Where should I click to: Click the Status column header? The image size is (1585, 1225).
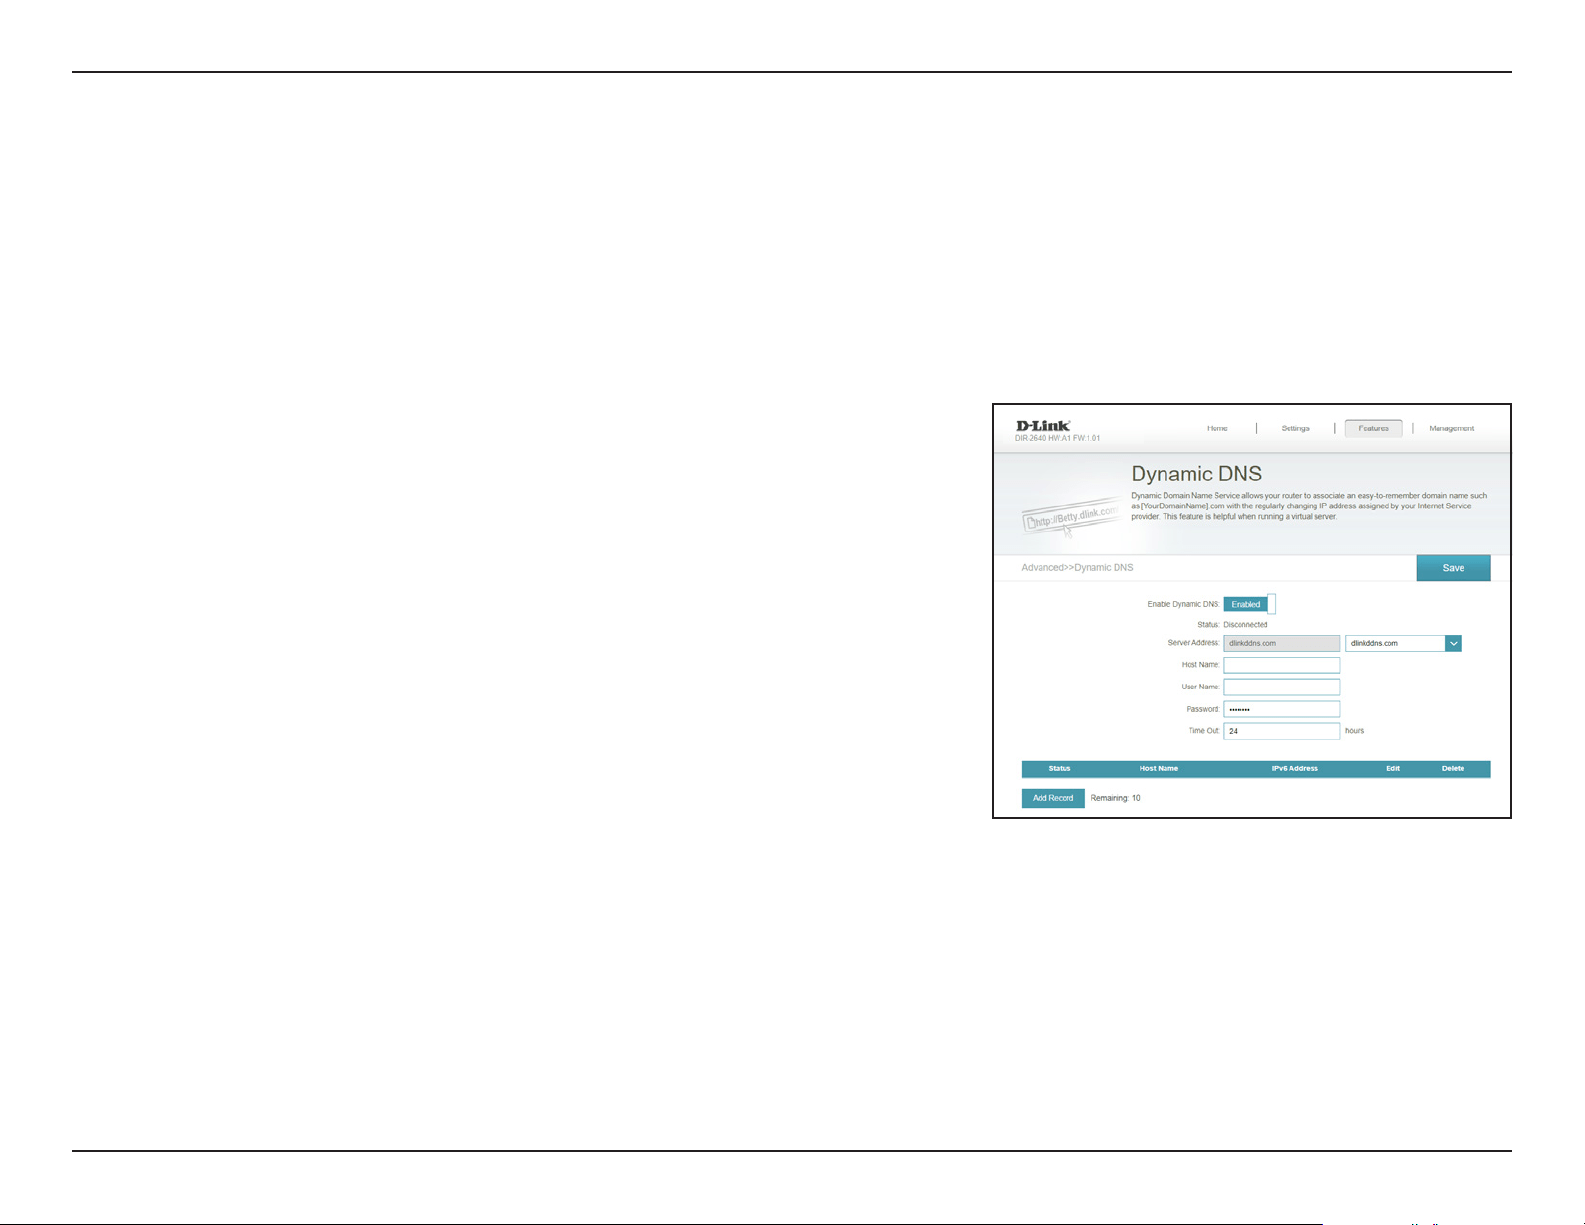(x=1059, y=769)
